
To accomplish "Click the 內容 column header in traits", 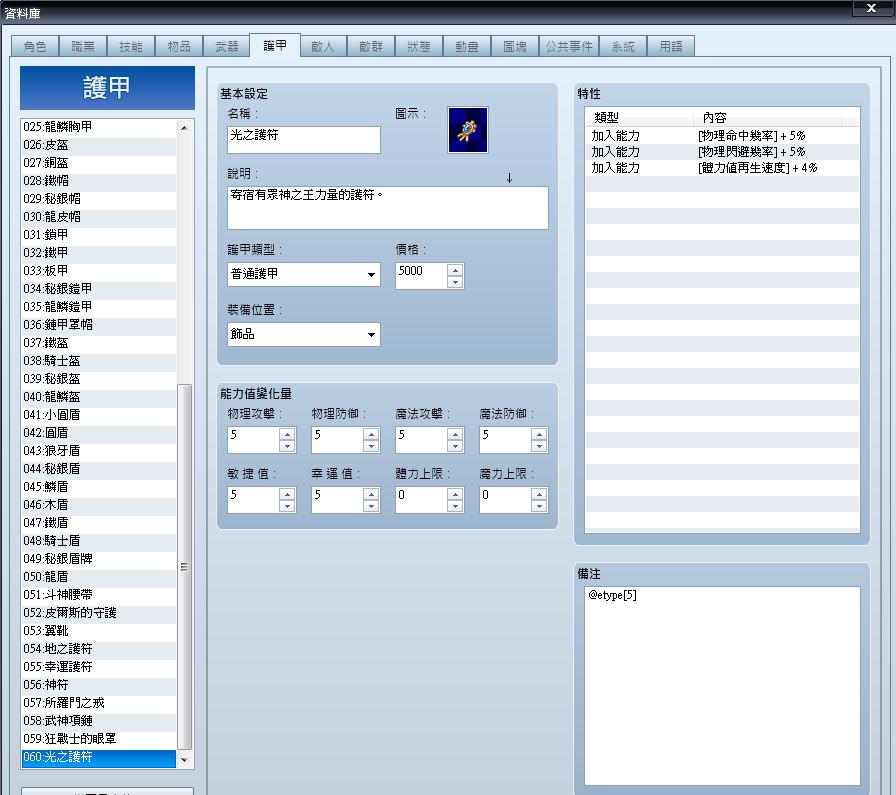I will (767, 117).
